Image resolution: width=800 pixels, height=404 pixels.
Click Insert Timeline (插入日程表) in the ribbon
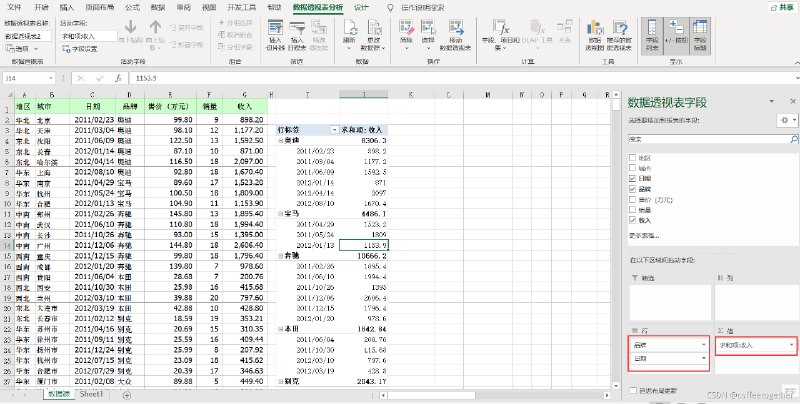pos(297,35)
